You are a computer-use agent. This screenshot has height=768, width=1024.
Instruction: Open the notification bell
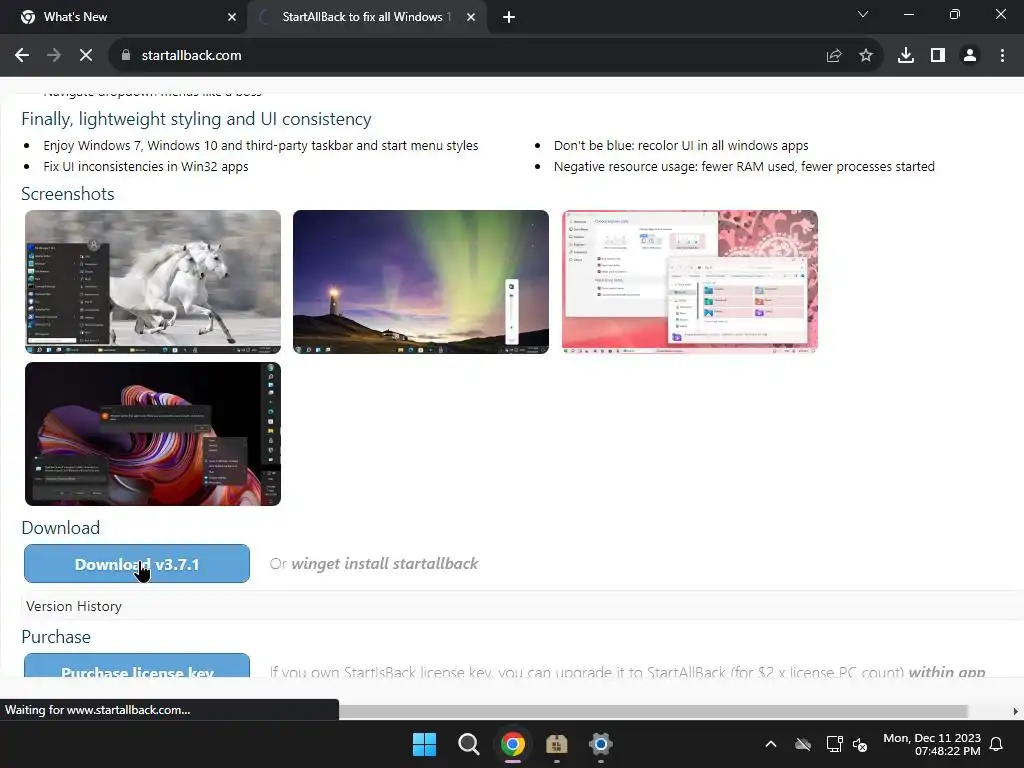(x=997, y=744)
